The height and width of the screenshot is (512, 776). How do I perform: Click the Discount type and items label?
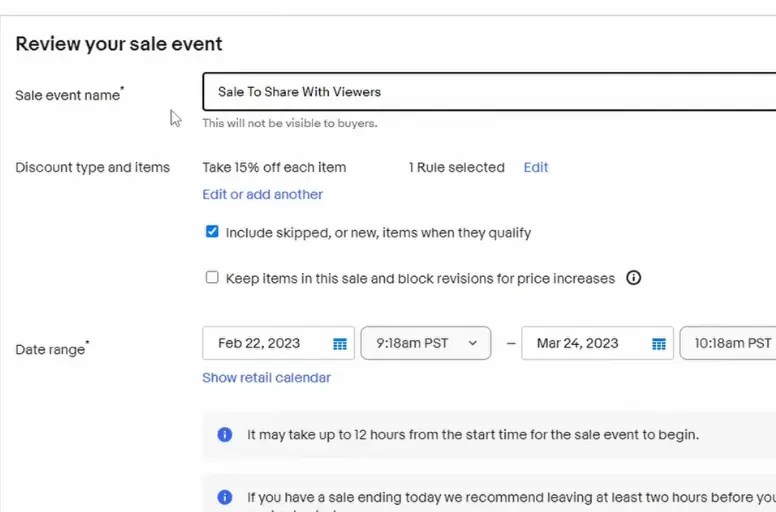click(x=93, y=168)
